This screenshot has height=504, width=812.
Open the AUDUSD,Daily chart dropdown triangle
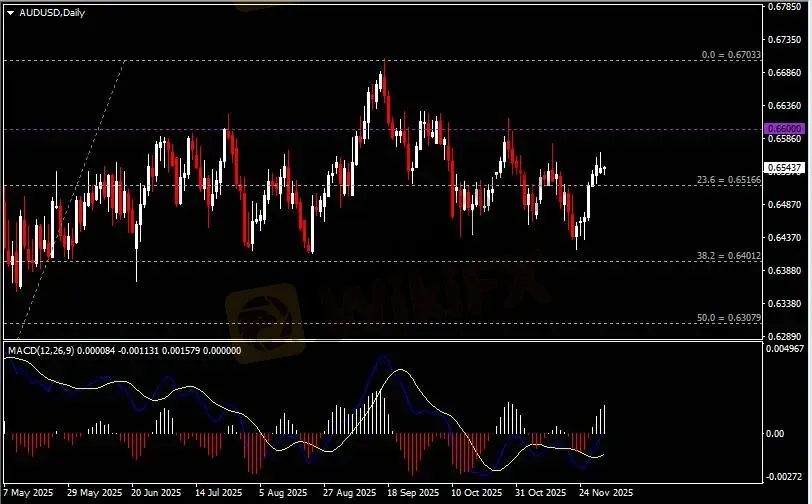click(10, 13)
